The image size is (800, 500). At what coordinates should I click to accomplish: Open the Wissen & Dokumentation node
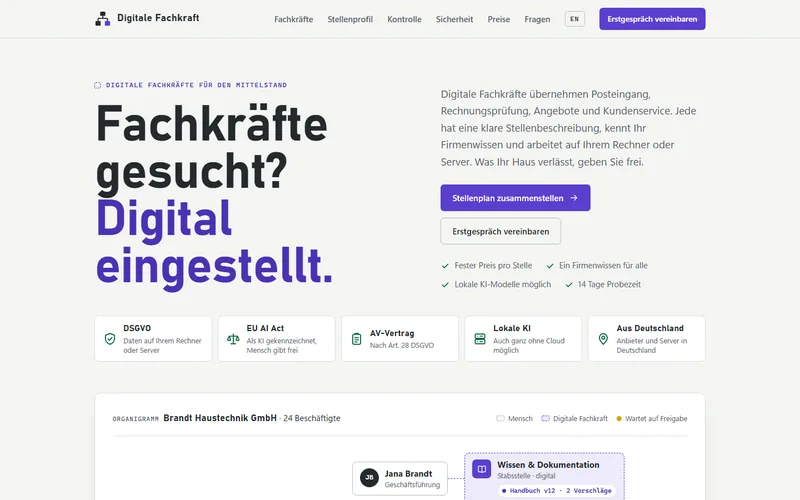point(544,476)
